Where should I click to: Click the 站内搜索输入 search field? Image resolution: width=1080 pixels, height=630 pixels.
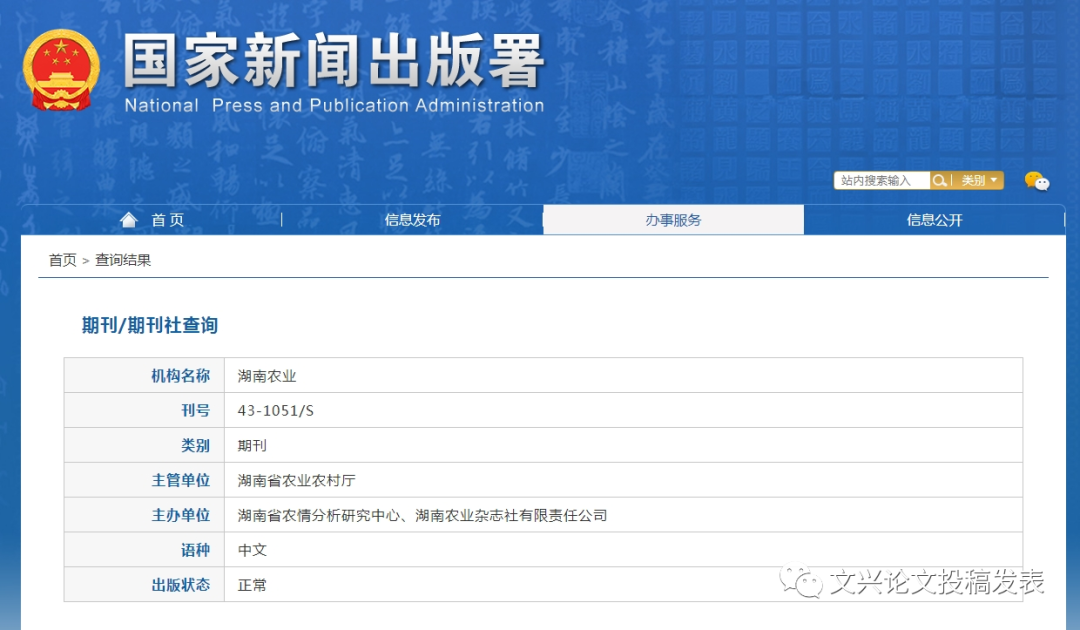[x=882, y=180]
